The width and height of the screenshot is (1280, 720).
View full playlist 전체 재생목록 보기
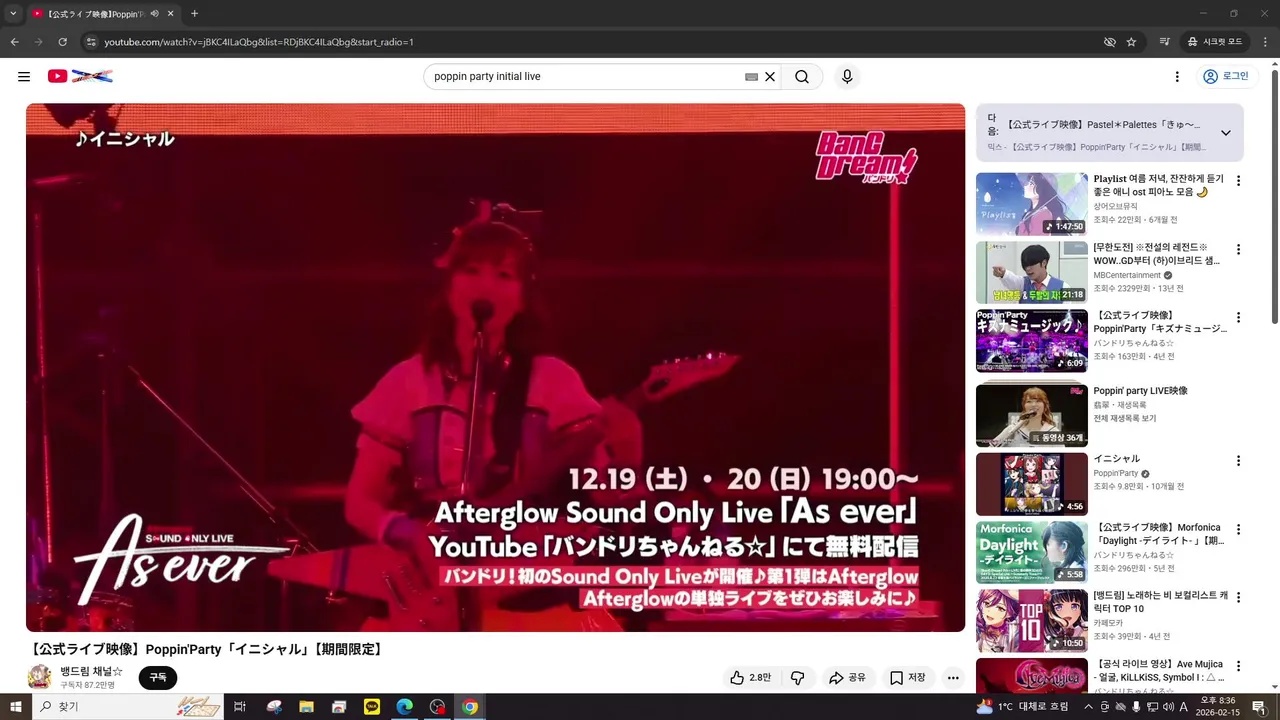pos(1124,418)
